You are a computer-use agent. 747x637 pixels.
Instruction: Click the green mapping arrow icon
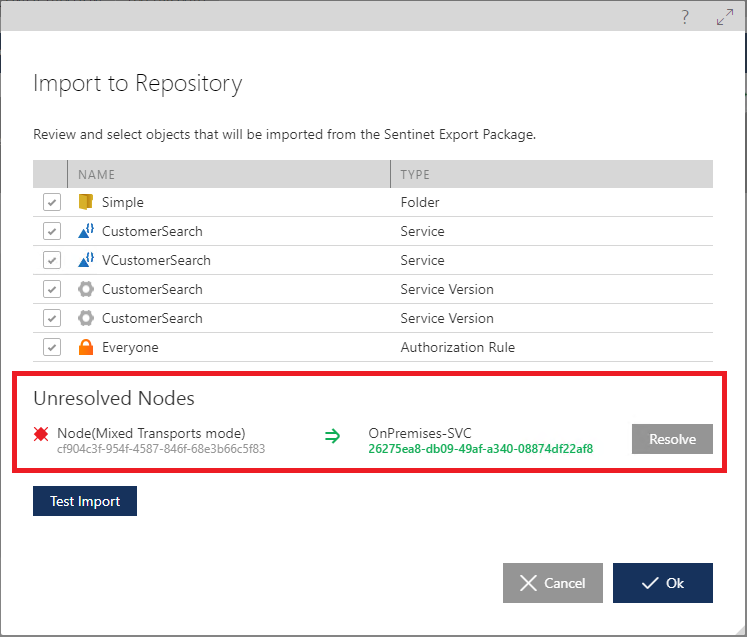pyautogui.click(x=331, y=435)
